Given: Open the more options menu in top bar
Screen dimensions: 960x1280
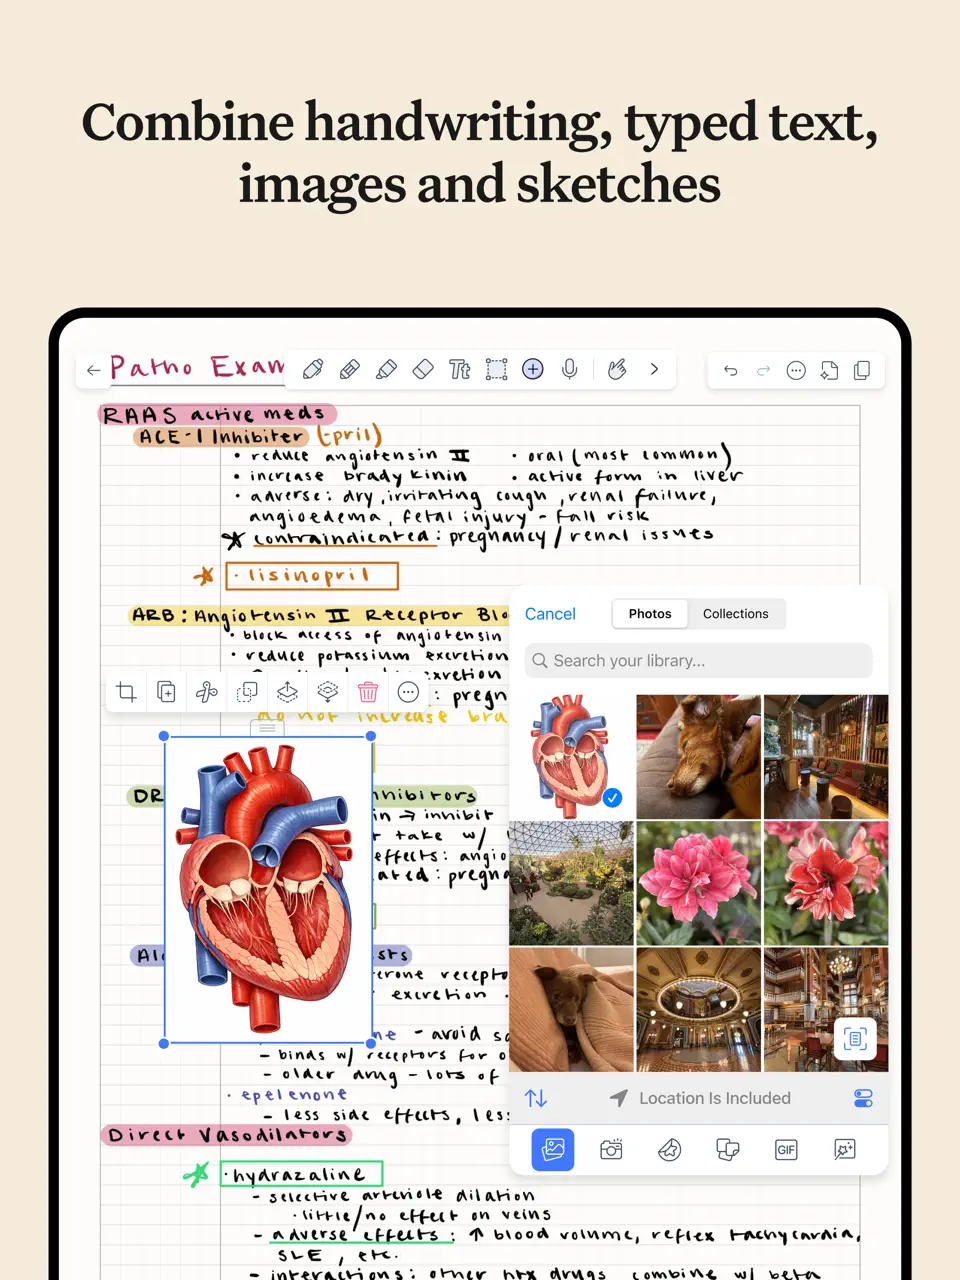Looking at the screenshot, I should (x=796, y=371).
